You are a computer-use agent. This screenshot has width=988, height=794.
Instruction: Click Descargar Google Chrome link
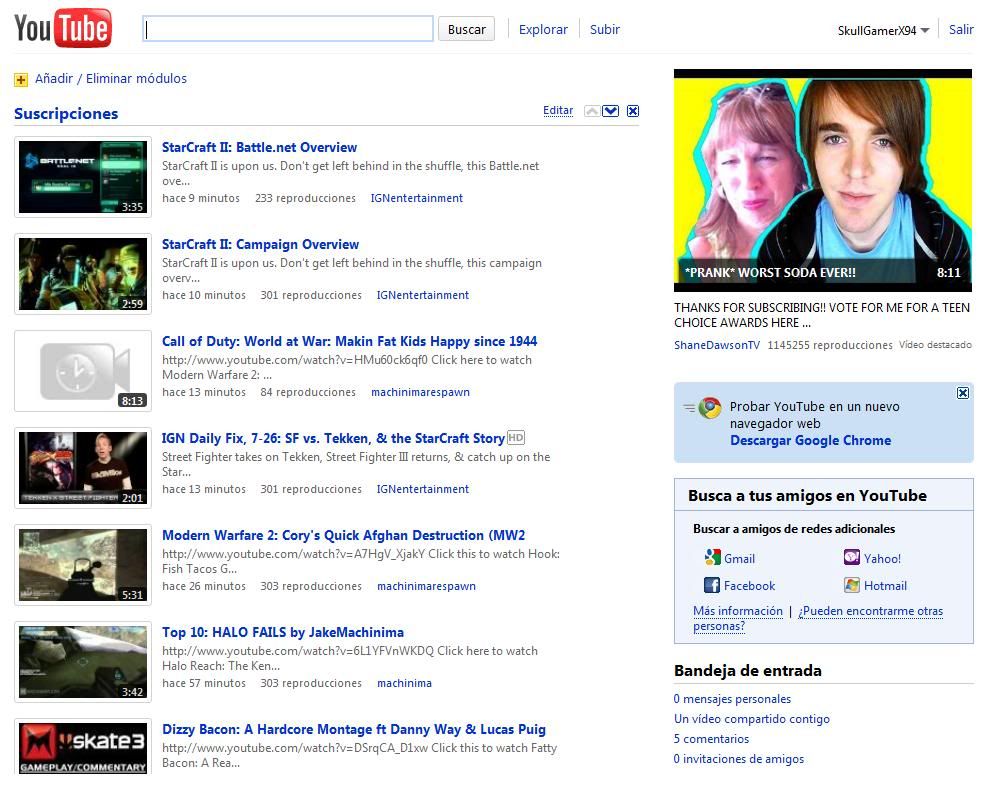click(810, 440)
